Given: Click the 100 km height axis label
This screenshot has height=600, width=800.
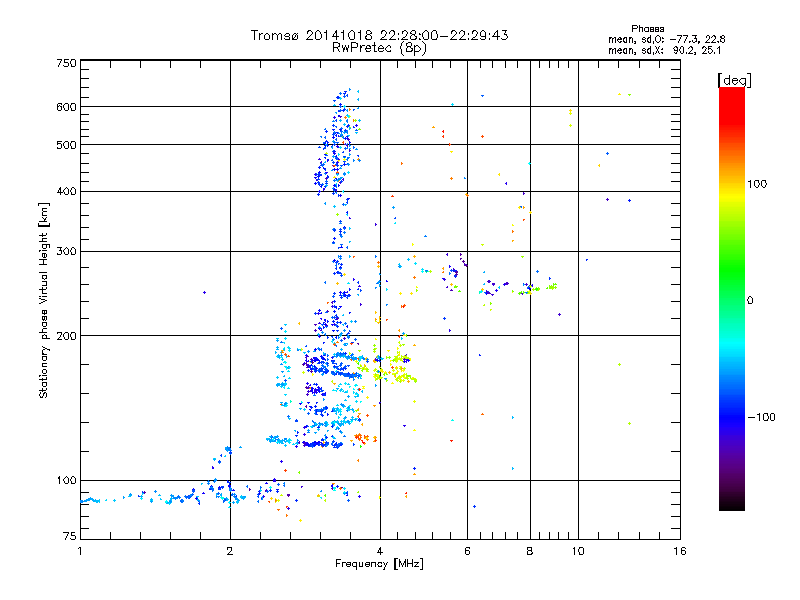Looking at the screenshot, I should [x=66, y=481].
